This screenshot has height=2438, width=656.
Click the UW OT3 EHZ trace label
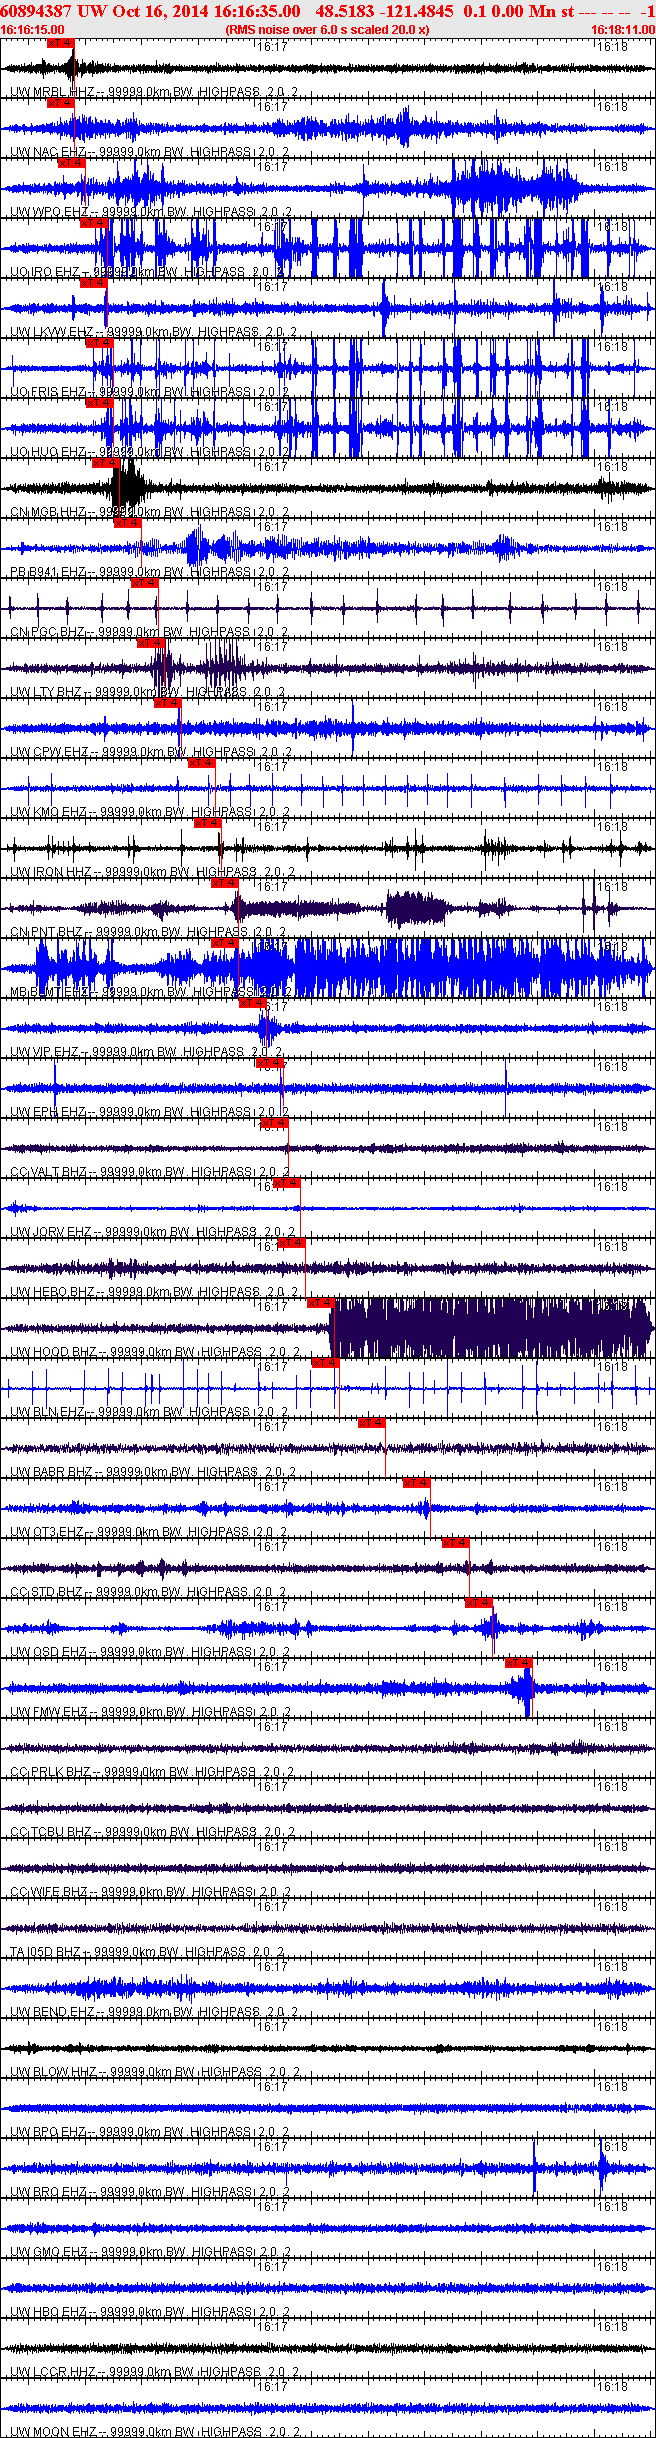[150, 1532]
